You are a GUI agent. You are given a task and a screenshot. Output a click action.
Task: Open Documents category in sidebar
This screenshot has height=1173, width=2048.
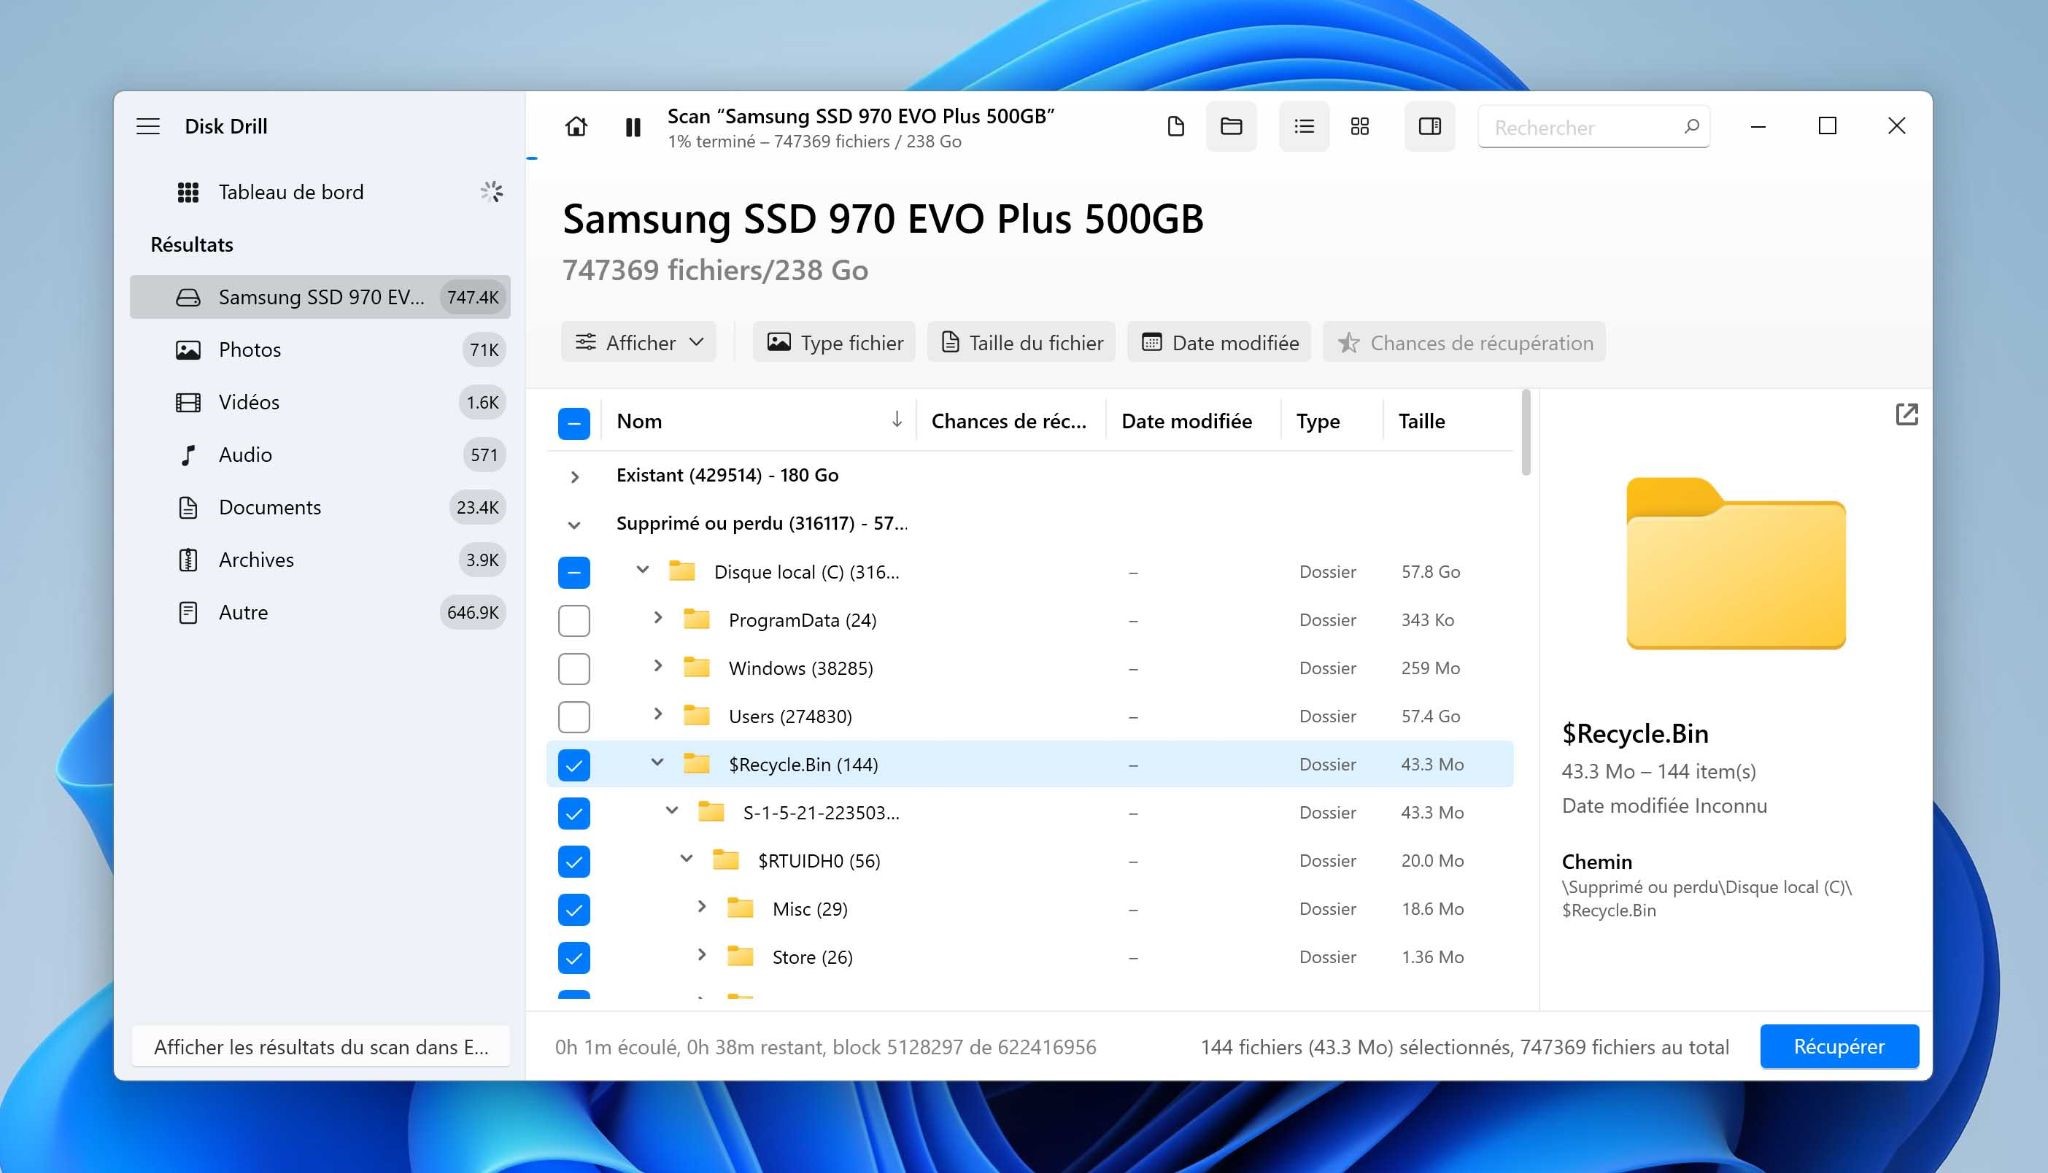coord(320,507)
